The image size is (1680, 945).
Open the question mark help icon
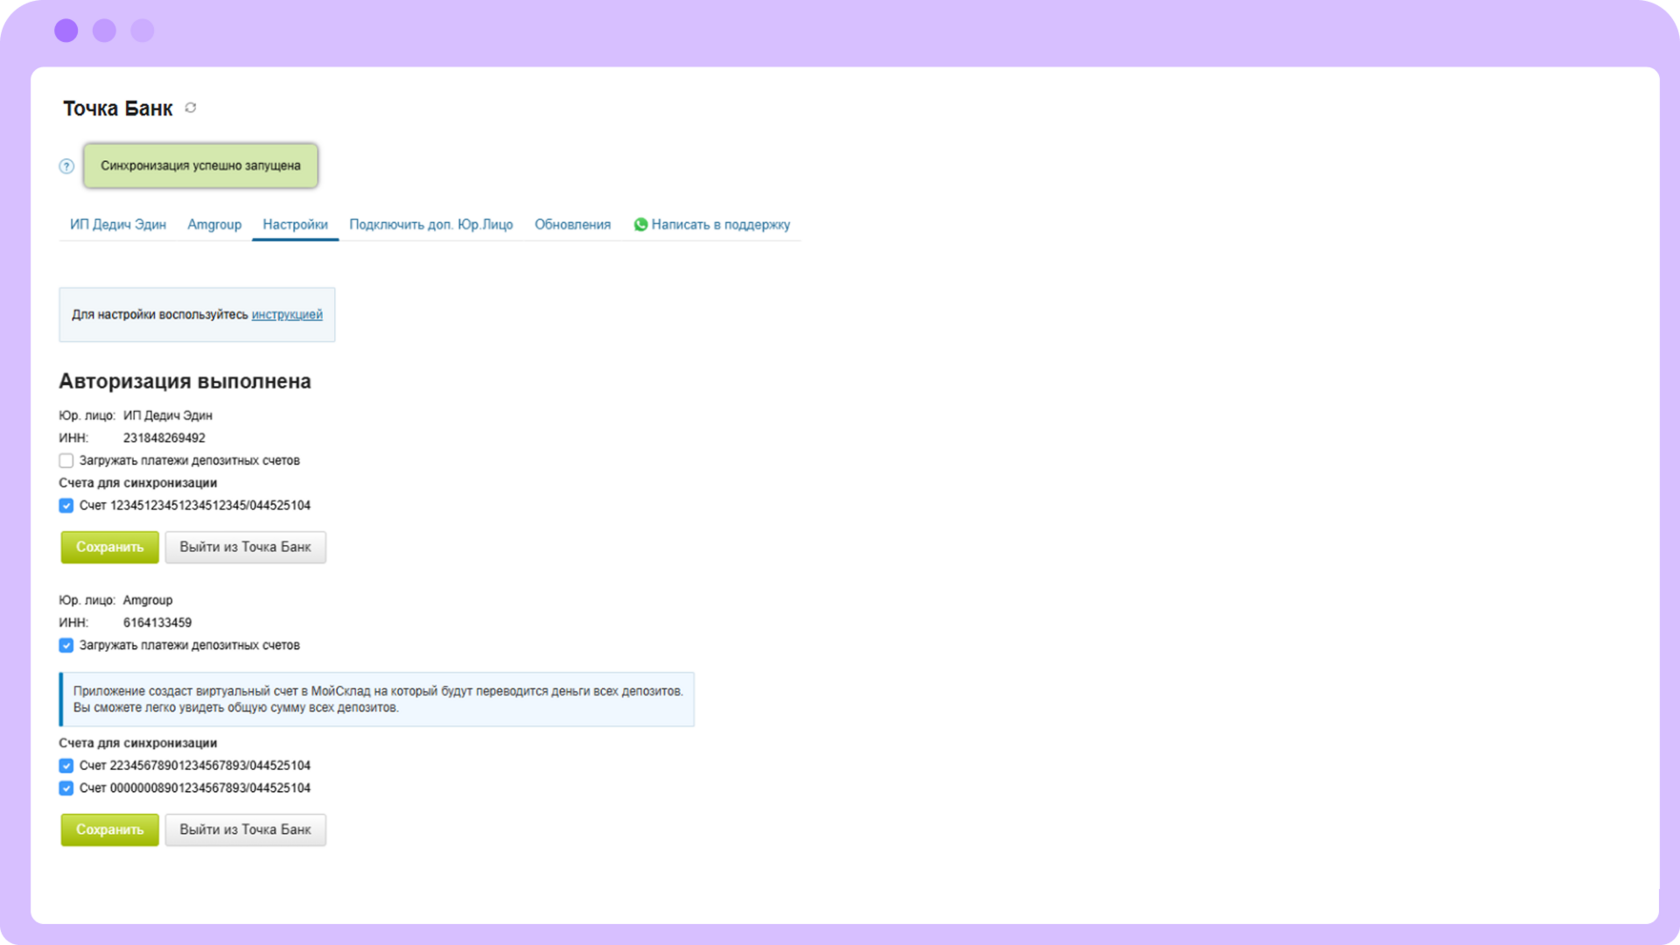[66, 166]
